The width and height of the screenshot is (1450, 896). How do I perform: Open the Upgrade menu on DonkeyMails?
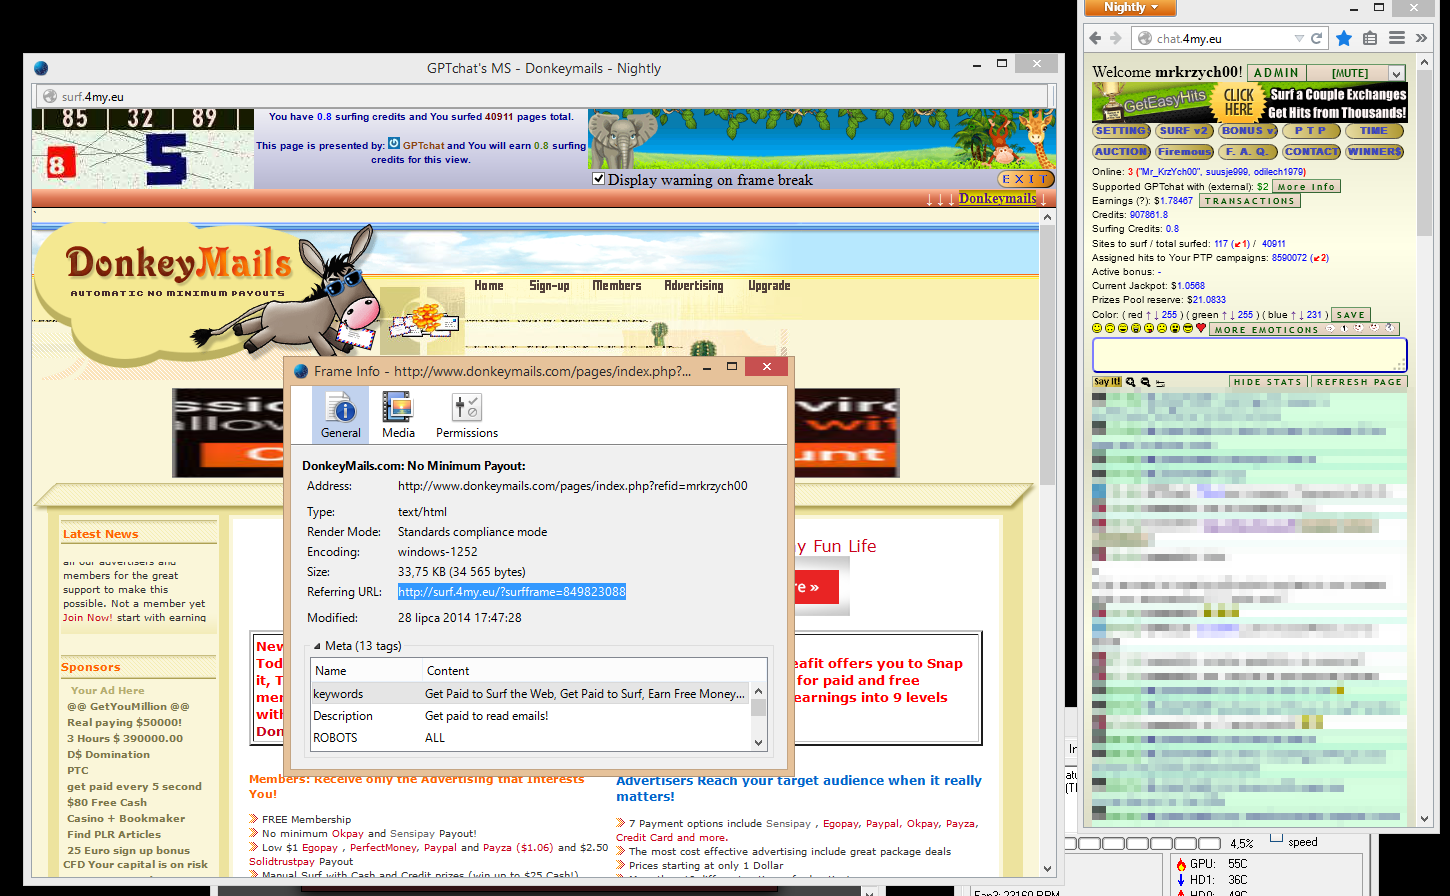click(x=769, y=286)
